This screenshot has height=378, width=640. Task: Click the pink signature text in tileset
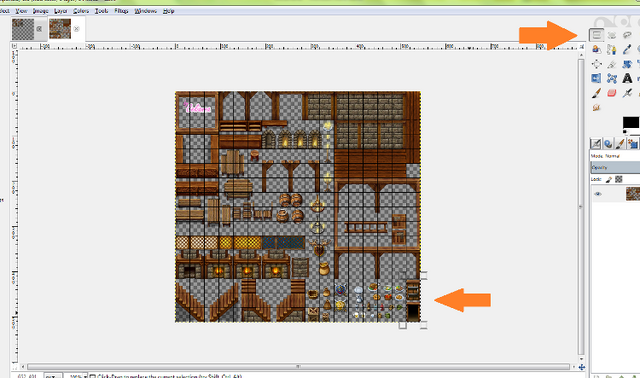[198, 108]
